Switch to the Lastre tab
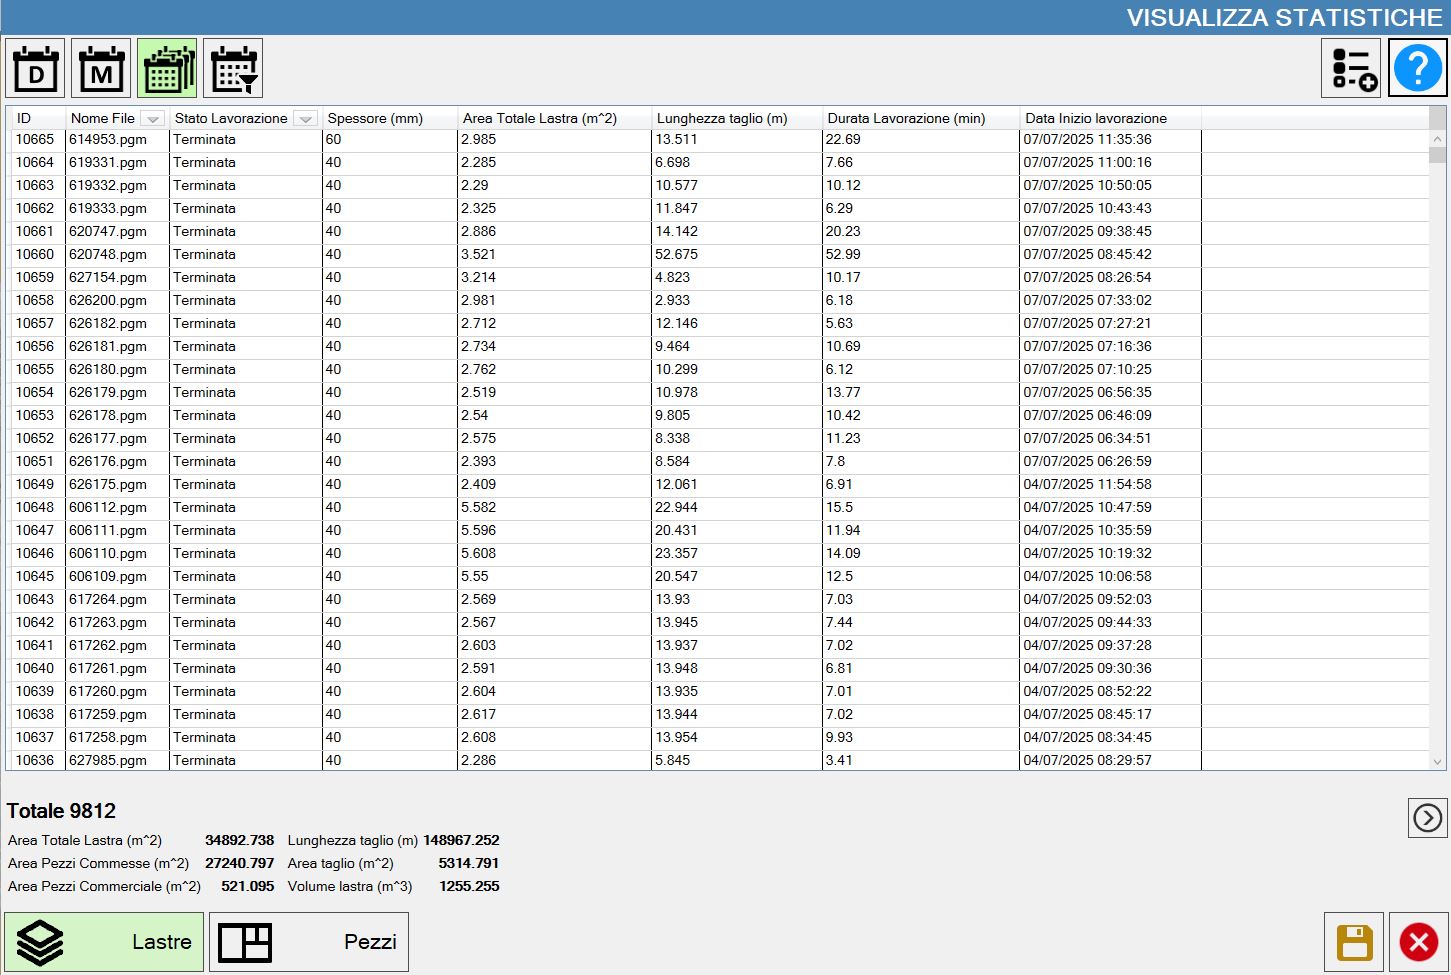Screen dimensions: 1451x975 click(x=104, y=942)
